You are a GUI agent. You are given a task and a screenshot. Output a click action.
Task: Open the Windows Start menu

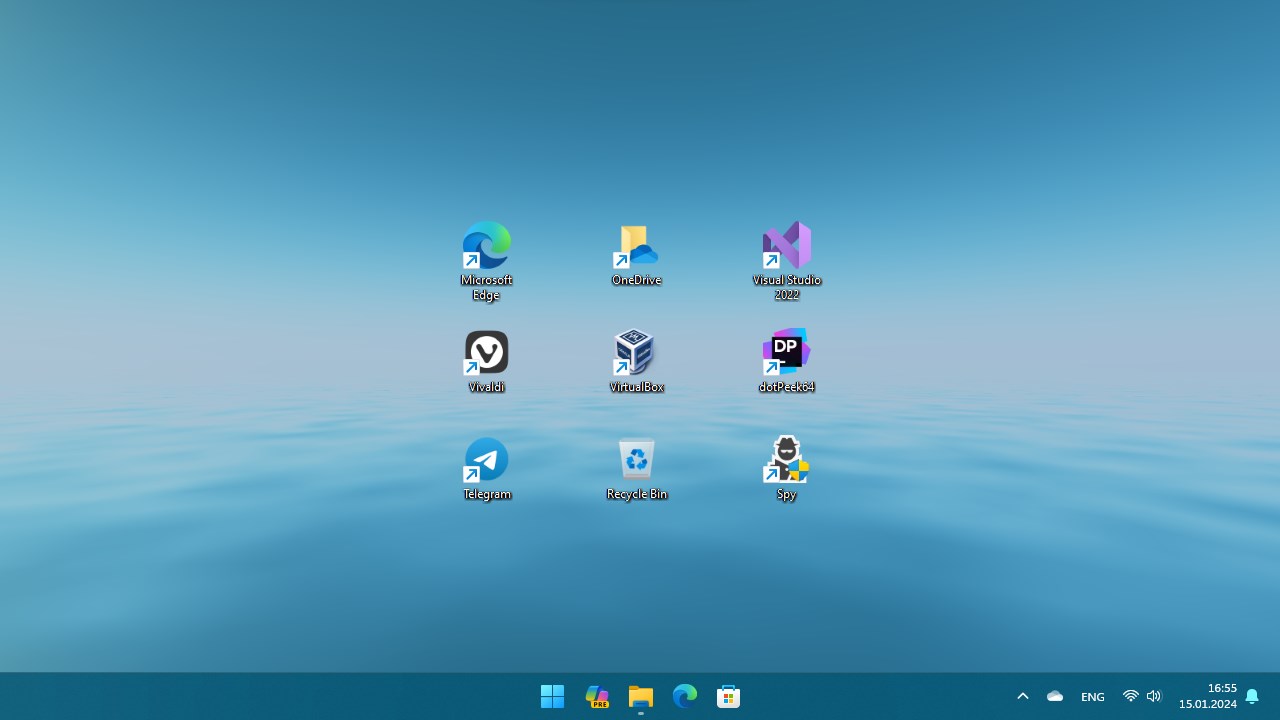click(552, 696)
